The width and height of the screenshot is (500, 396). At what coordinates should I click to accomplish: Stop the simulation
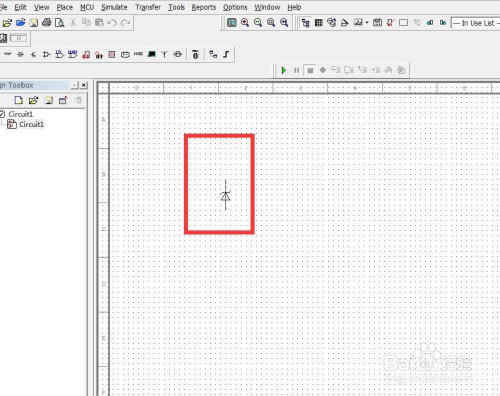tap(310, 70)
